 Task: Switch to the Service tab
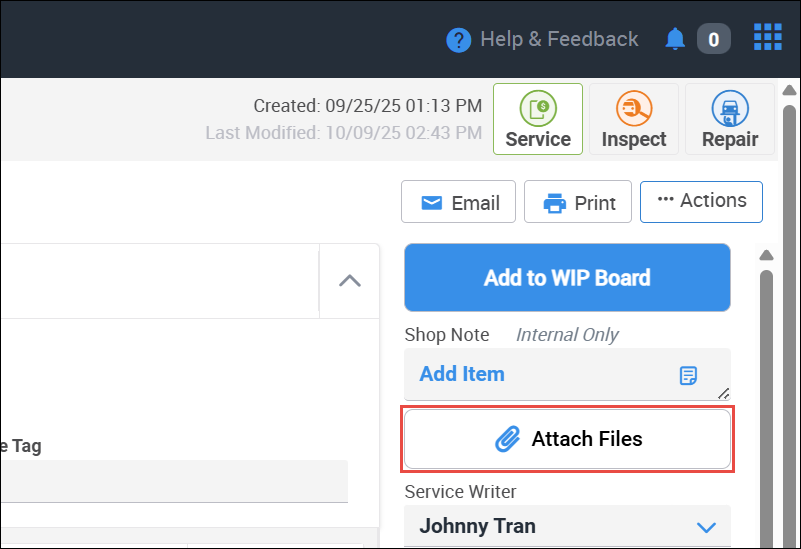[538, 119]
